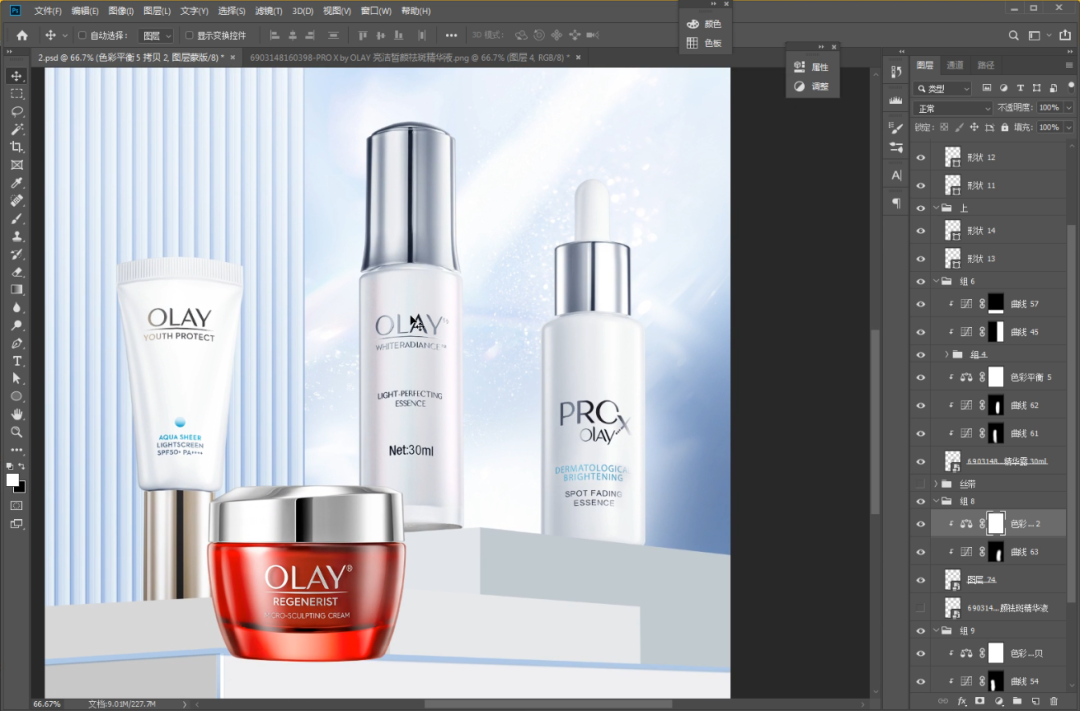1080x711 pixels.
Task: Toggle the layer filter on/off switch
Action: 1071,86
